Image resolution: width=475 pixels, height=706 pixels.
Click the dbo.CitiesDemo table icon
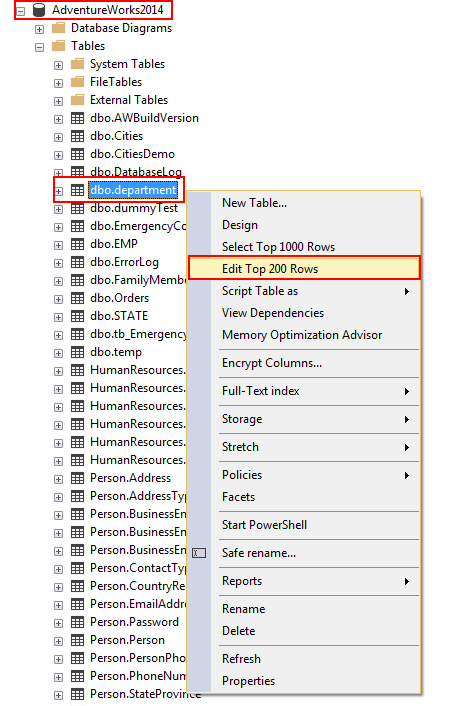77,154
